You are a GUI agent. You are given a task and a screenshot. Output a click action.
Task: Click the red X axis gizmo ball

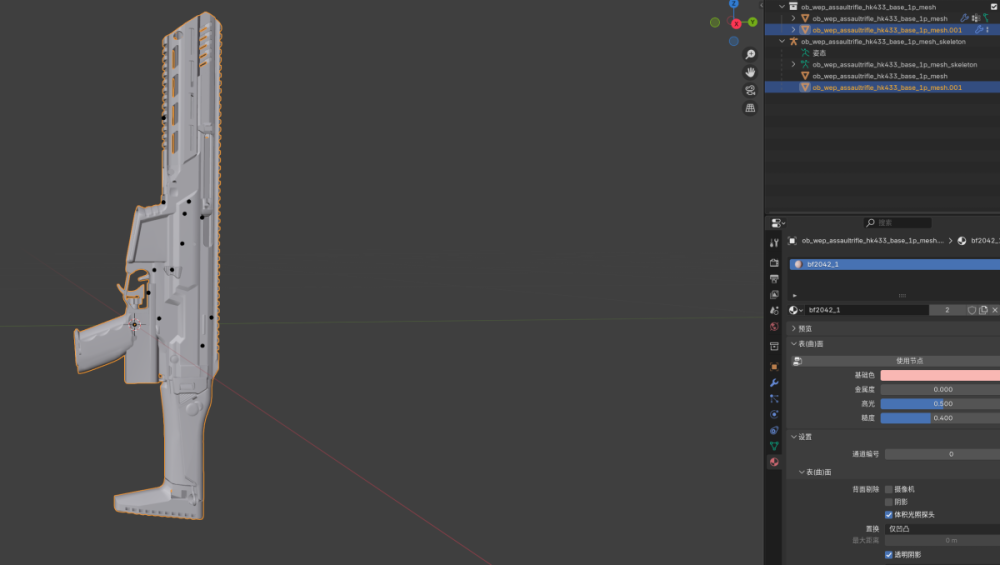click(x=736, y=24)
